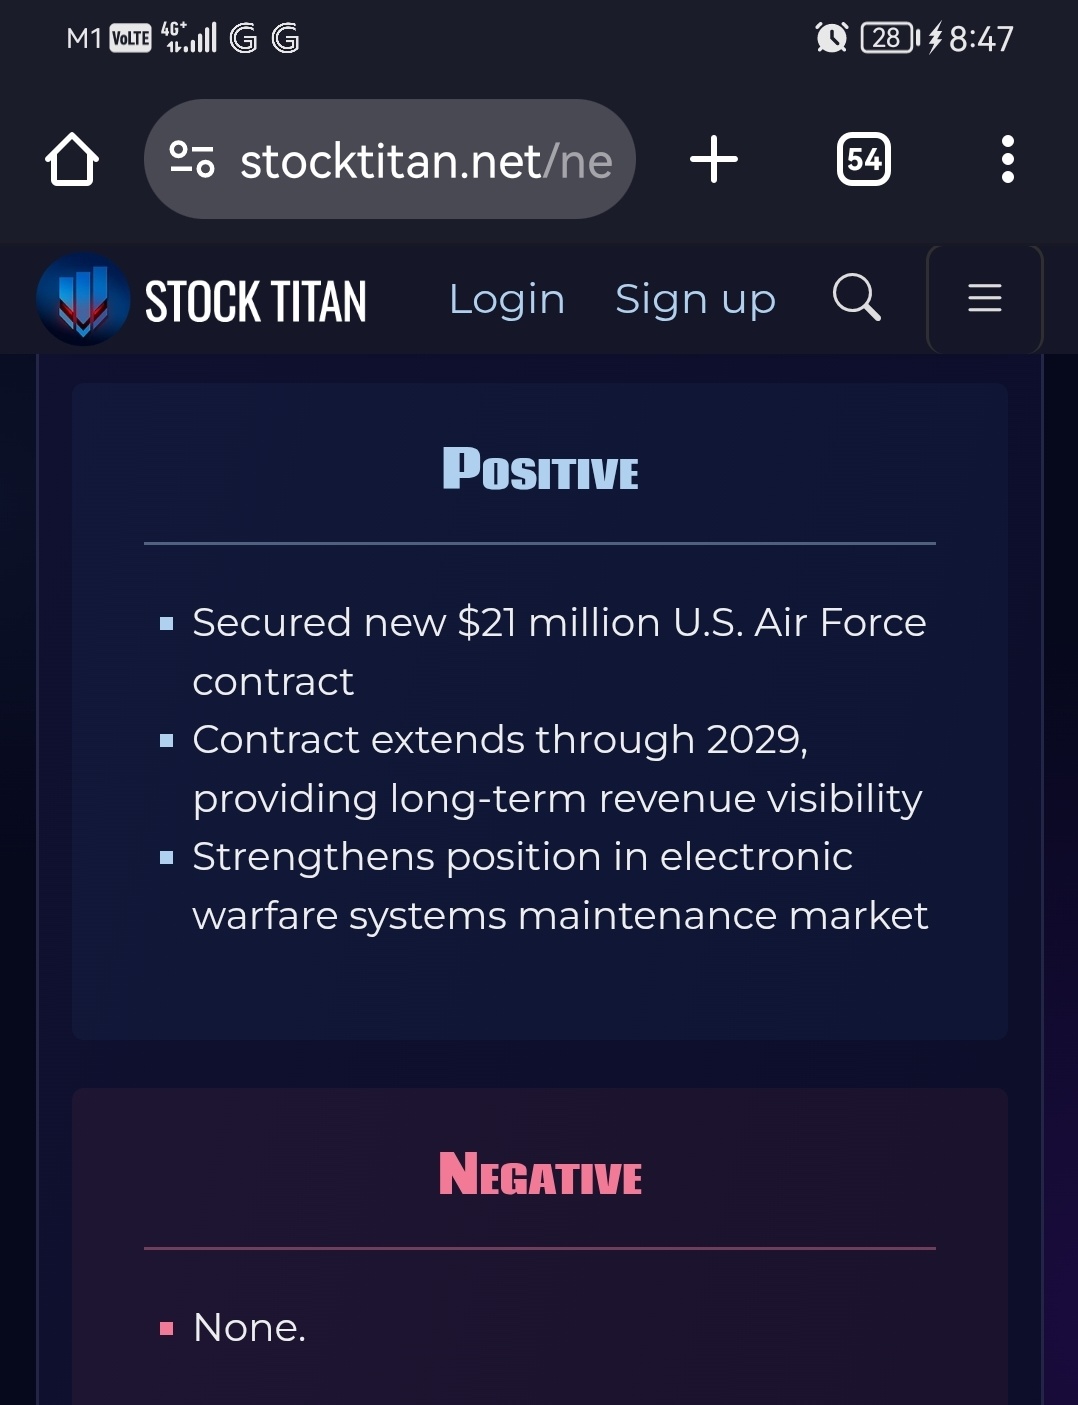Image resolution: width=1078 pixels, height=1405 pixels.
Task: Open the tab switcher showing 54 tabs
Action: [864, 159]
